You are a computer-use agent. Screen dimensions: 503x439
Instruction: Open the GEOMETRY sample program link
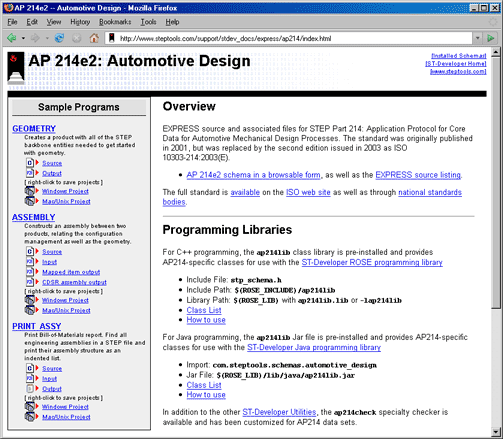[34, 129]
